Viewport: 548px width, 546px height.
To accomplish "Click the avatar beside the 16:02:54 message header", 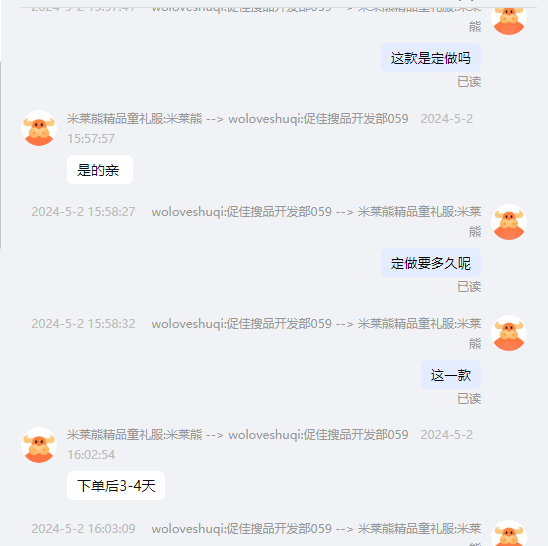I will pyautogui.click(x=39, y=445).
